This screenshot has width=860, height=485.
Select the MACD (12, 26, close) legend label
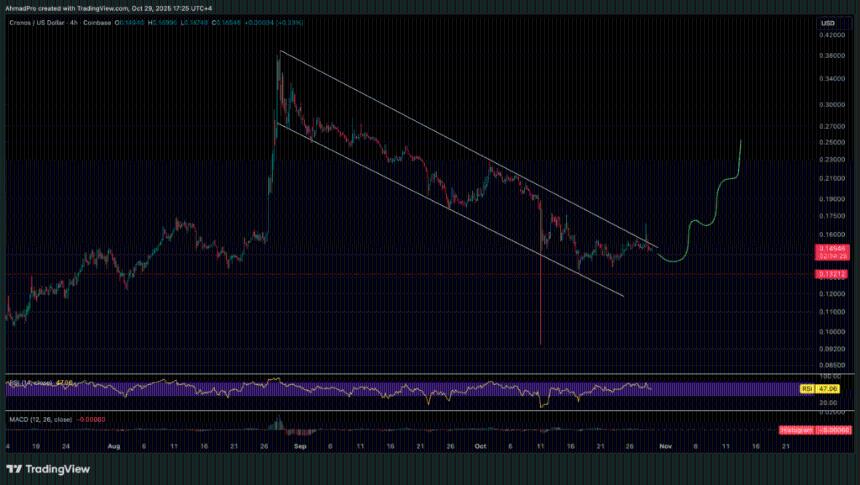[x=40, y=419]
